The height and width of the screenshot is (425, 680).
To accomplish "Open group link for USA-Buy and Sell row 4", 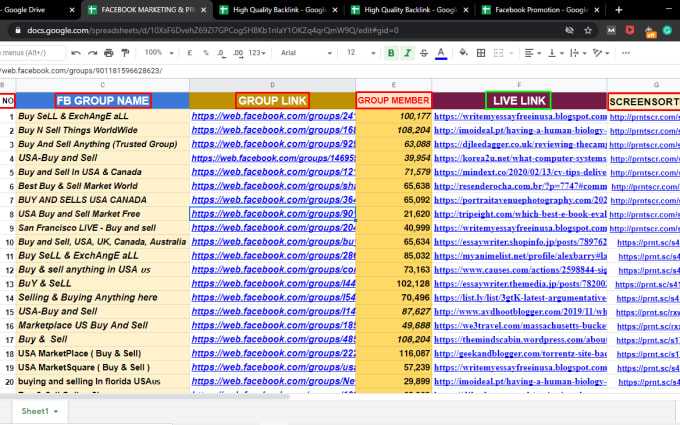I will (x=273, y=158).
